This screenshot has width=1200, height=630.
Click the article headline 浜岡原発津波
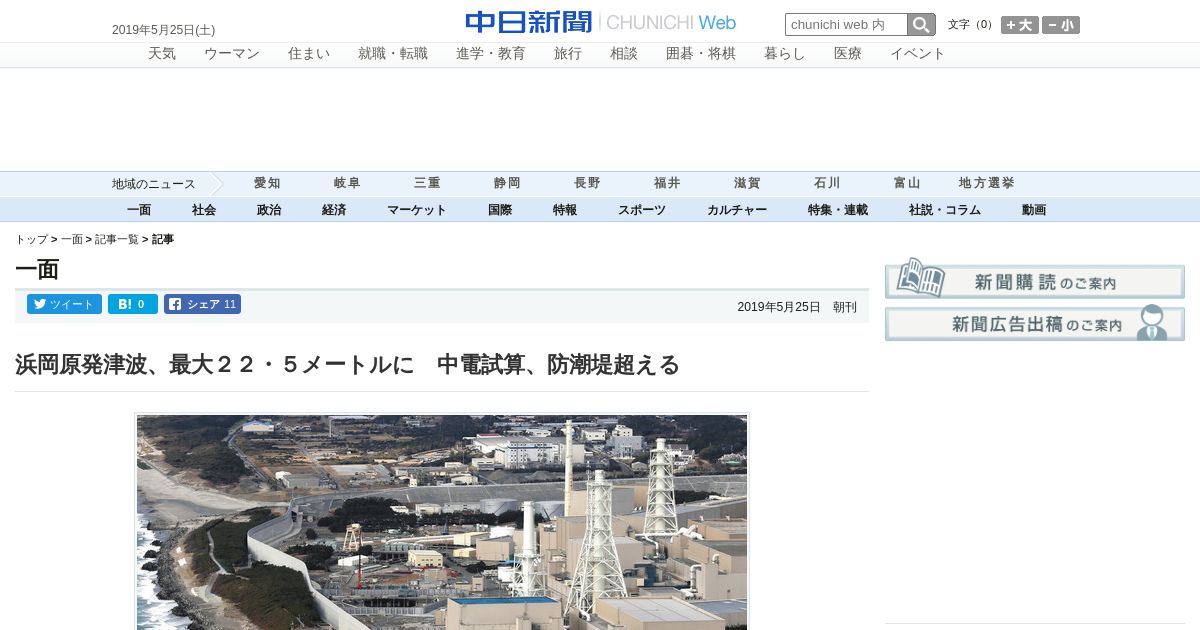coord(347,365)
